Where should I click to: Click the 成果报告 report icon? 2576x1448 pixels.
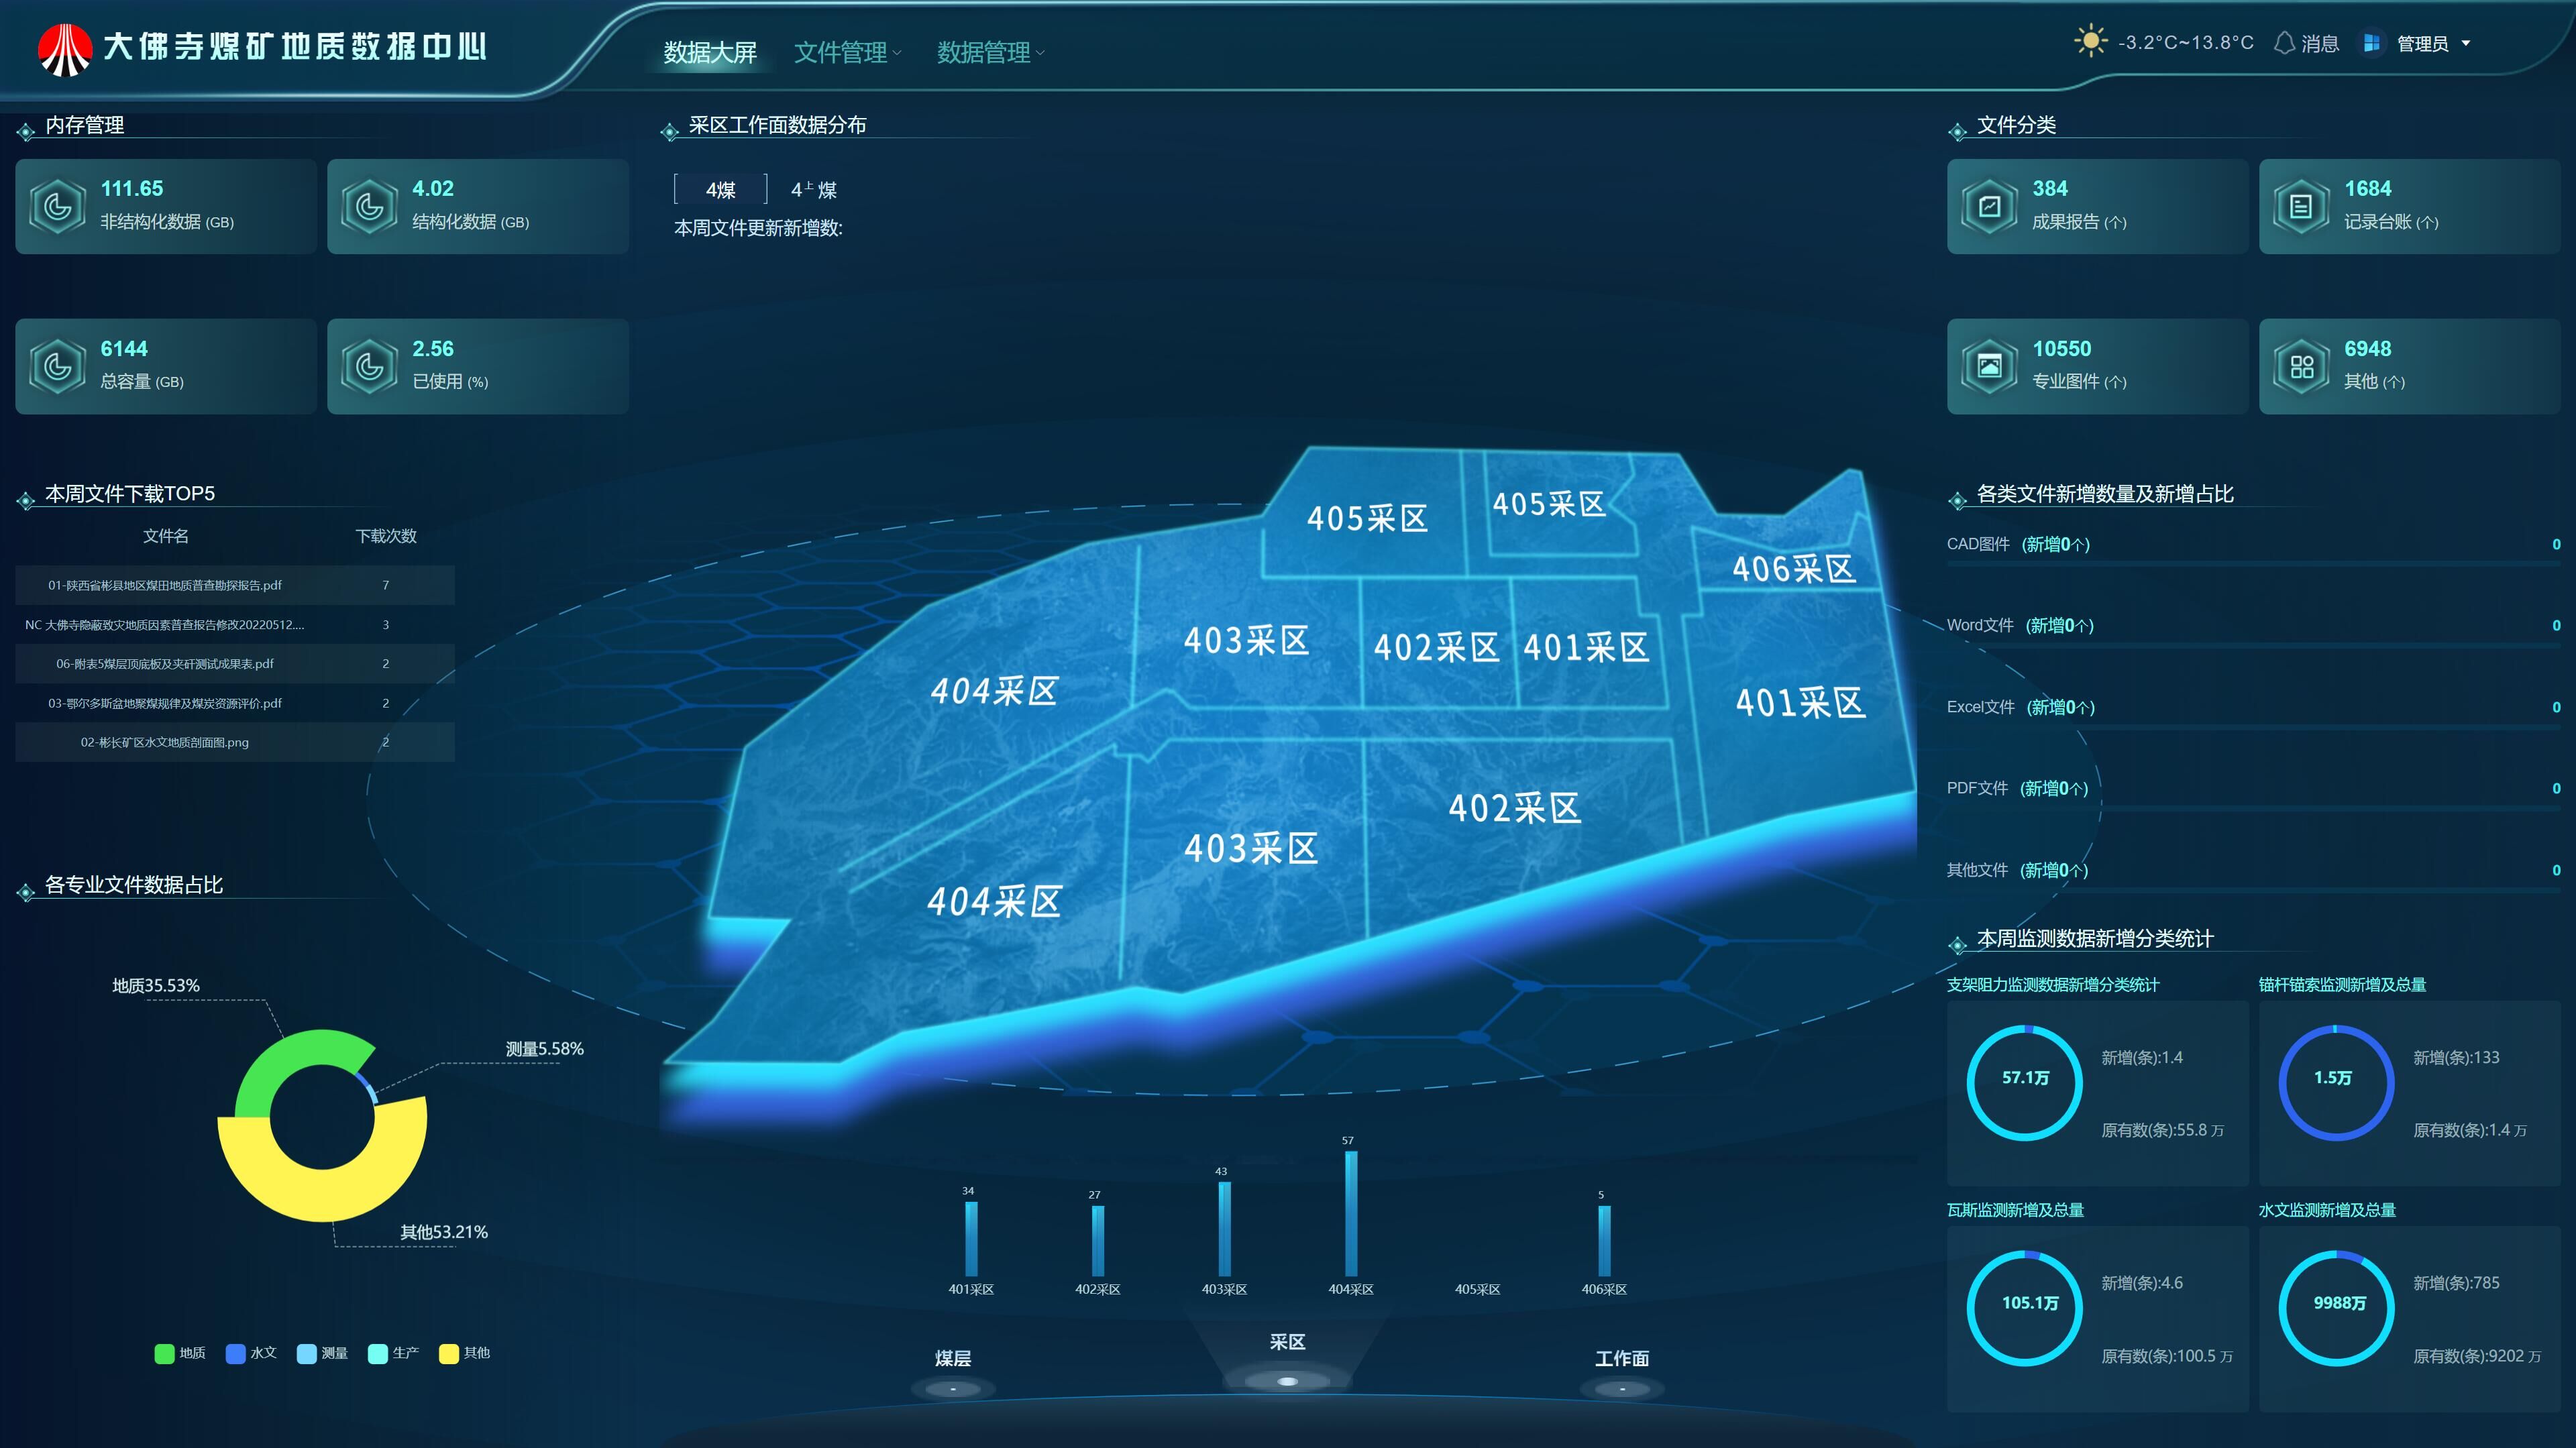tap(1989, 206)
